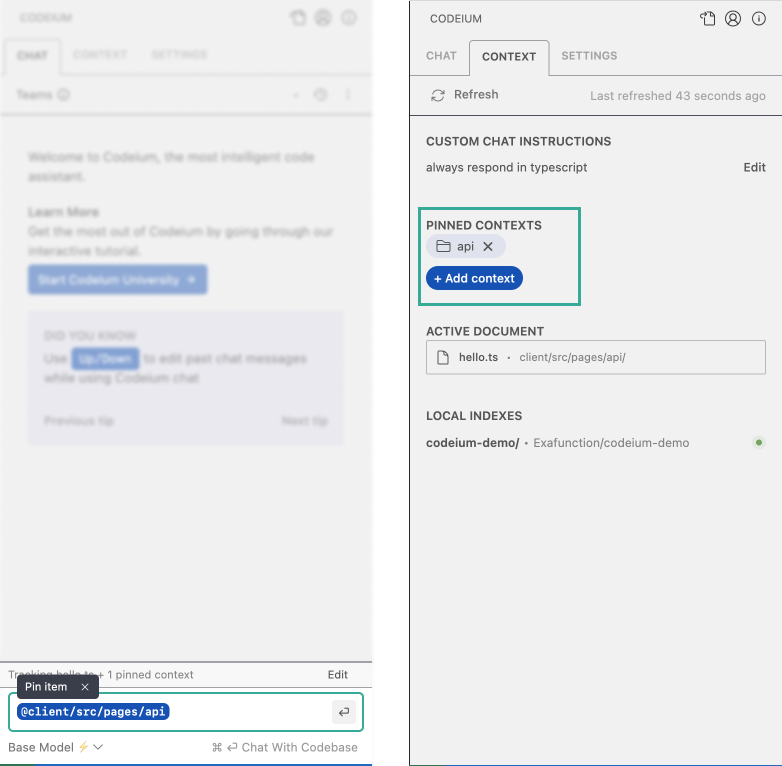Click the new chat icon in right Codeium header
The height and width of the screenshot is (766, 782).
pyautogui.click(x=707, y=19)
